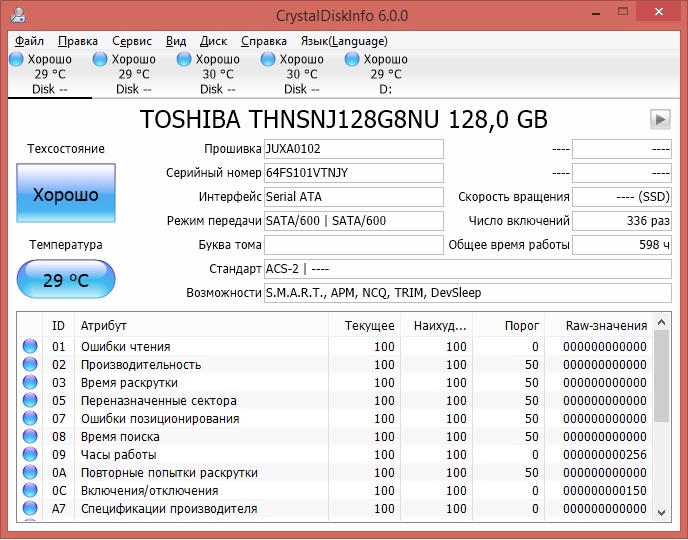Select the first disk status orb
This screenshot has width=688, height=540.
[x=16, y=60]
